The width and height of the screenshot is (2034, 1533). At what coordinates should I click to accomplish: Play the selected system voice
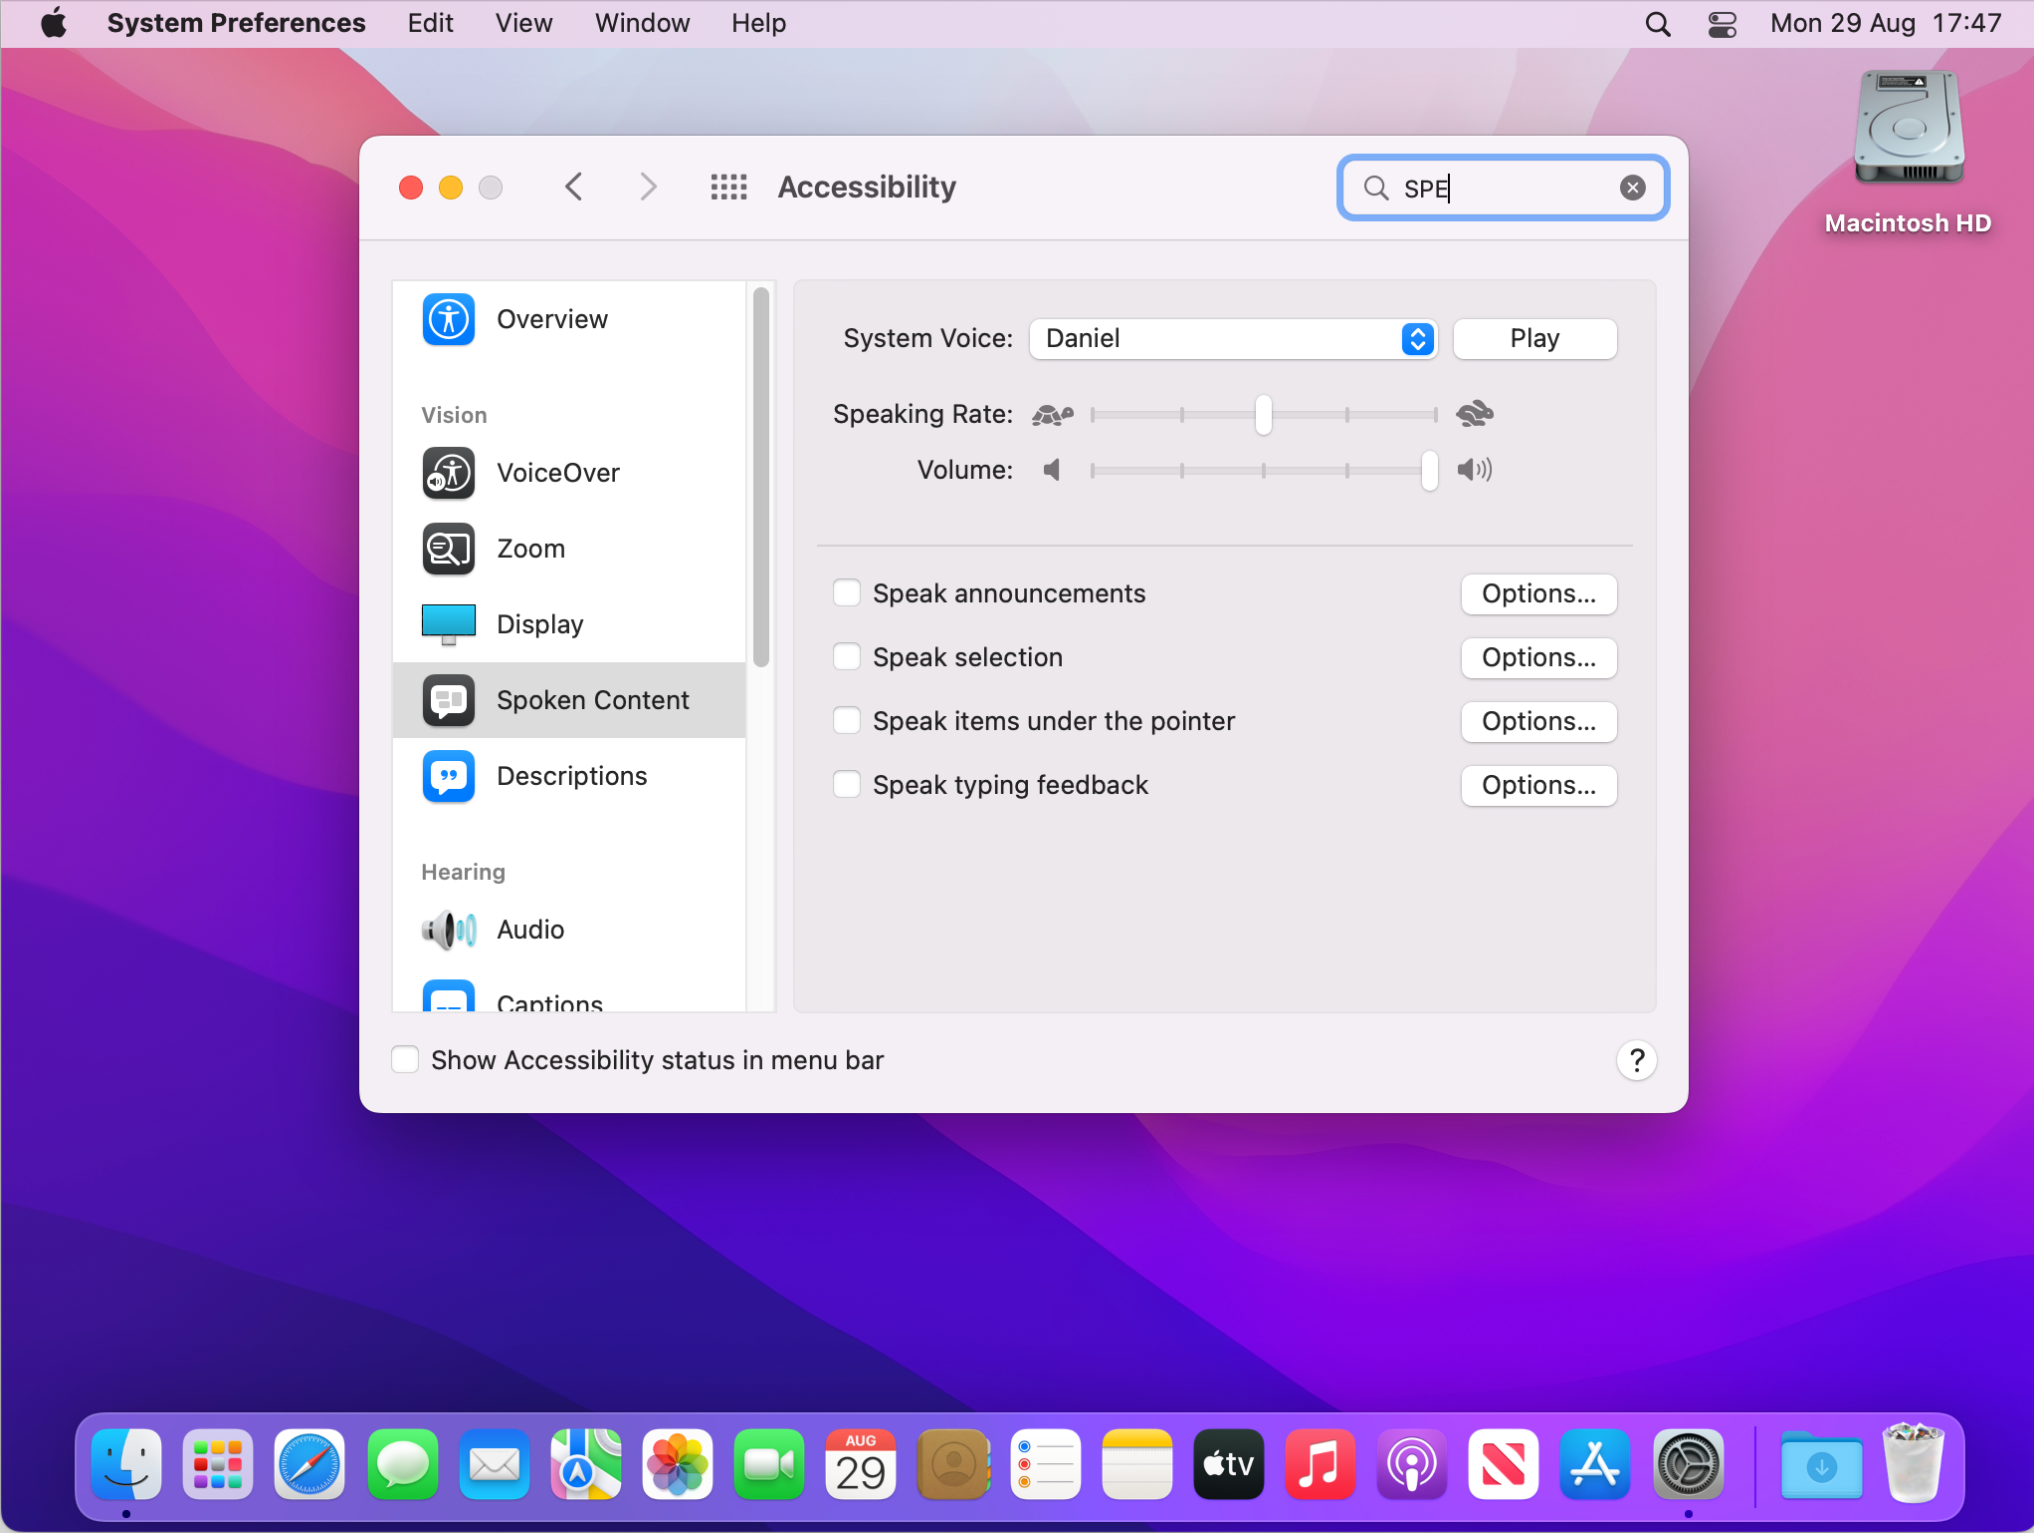pyautogui.click(x=1534, y=339)
